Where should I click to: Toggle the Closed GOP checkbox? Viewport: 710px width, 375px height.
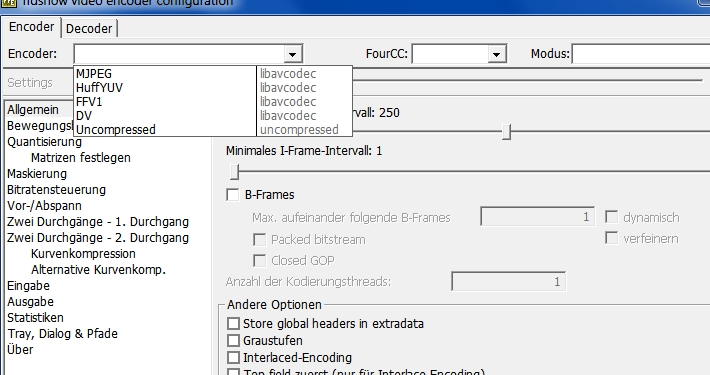[259, 261]
